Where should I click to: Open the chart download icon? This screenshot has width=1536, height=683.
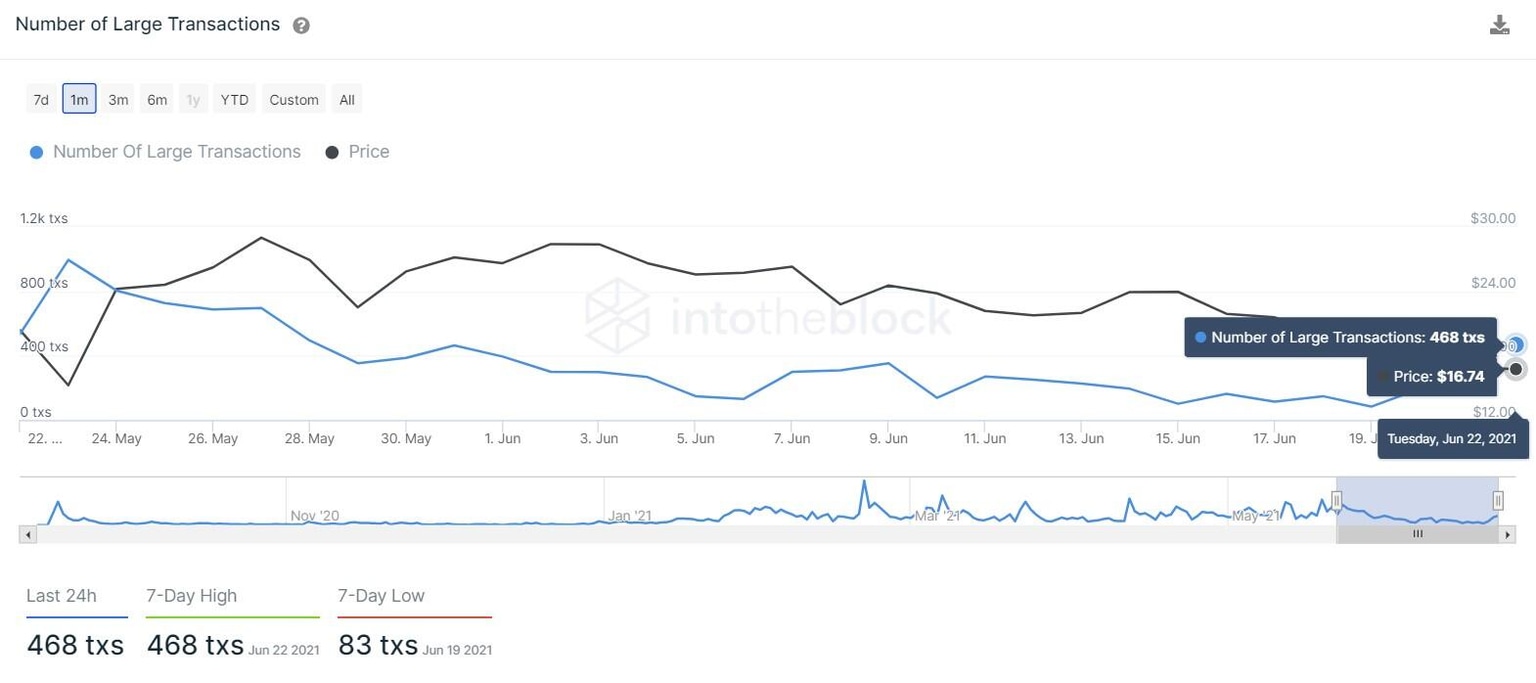click(x=1499, y=23)
